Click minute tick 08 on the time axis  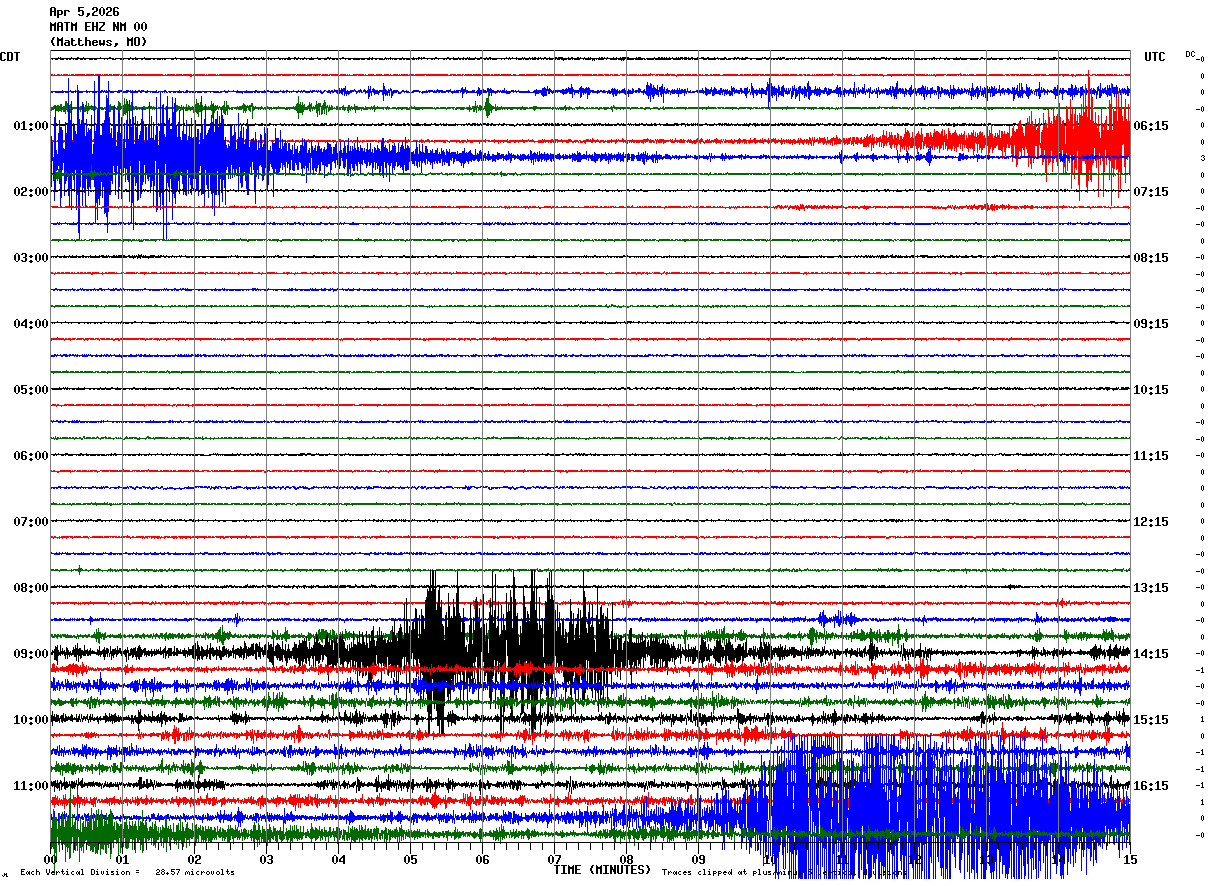tap(626, 860)
